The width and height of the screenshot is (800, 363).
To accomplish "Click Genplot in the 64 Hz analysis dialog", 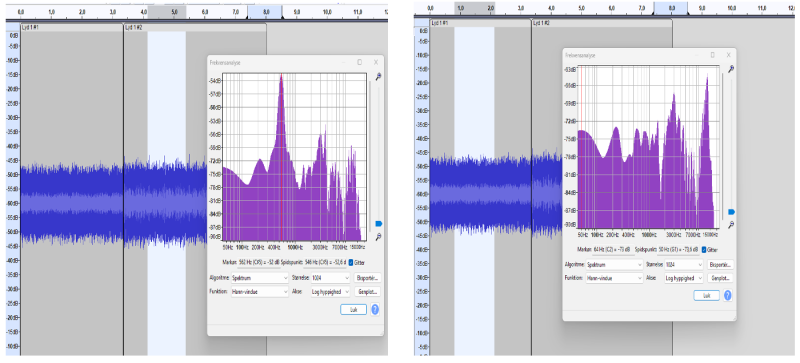I will 720,278.
